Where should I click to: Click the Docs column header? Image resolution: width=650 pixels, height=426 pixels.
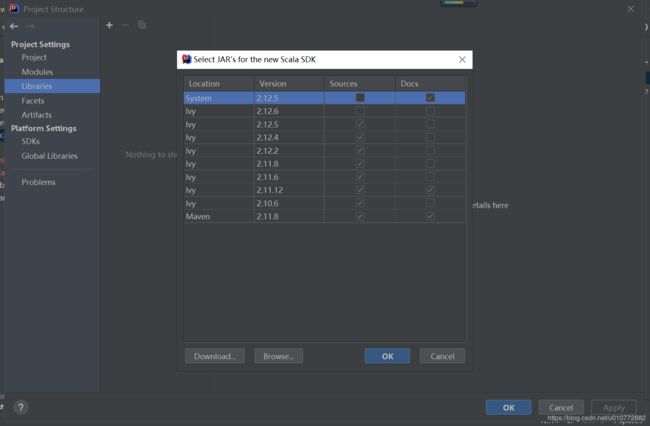tap(430, 84)
